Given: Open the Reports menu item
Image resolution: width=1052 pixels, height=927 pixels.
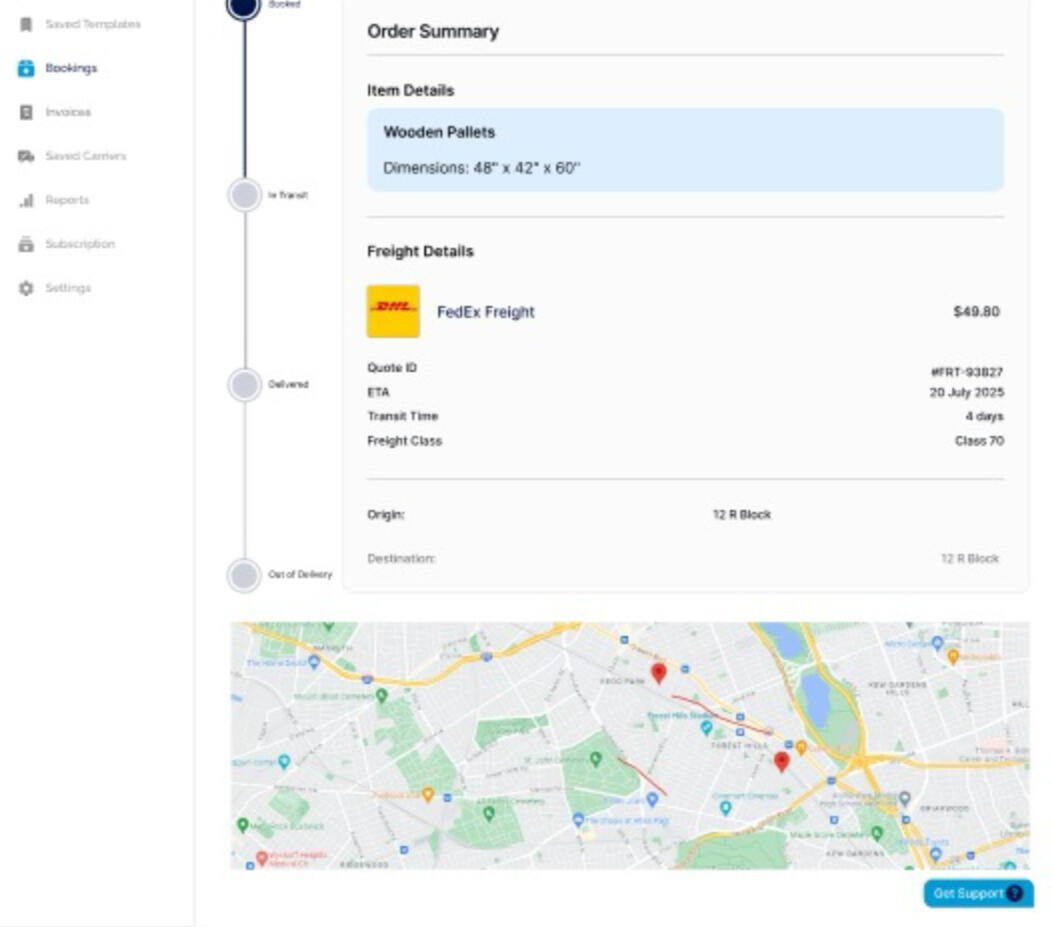Looking at the screenshot, I should coord(67,200).
